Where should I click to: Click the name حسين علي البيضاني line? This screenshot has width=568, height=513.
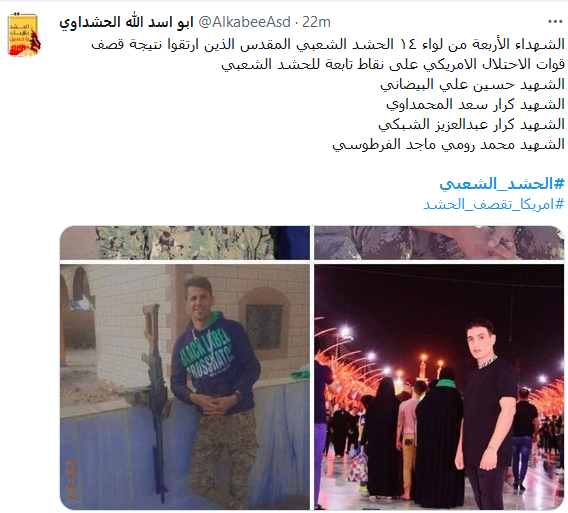click(x=472, y=84)
